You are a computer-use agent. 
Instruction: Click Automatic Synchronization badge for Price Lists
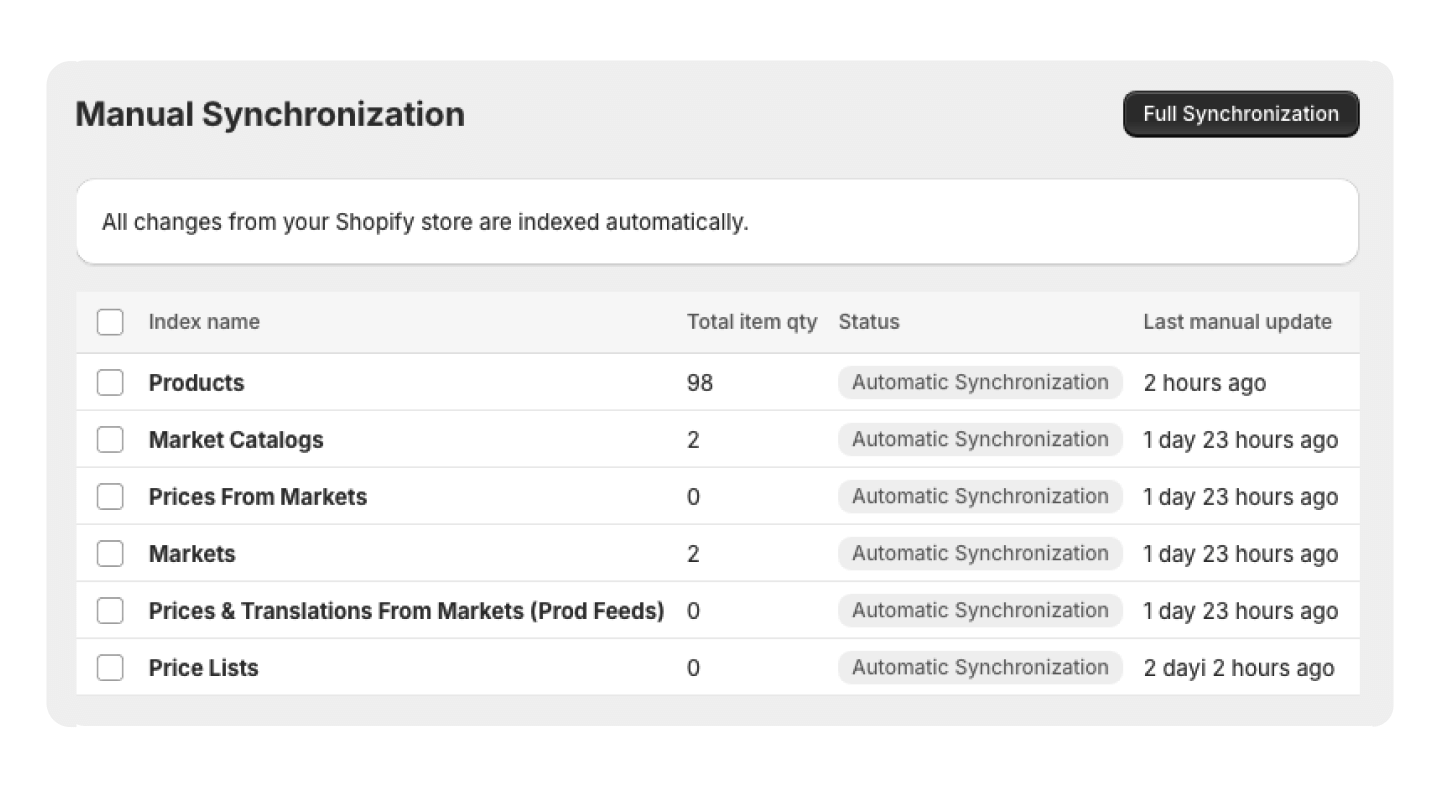[x=979, y=667]
